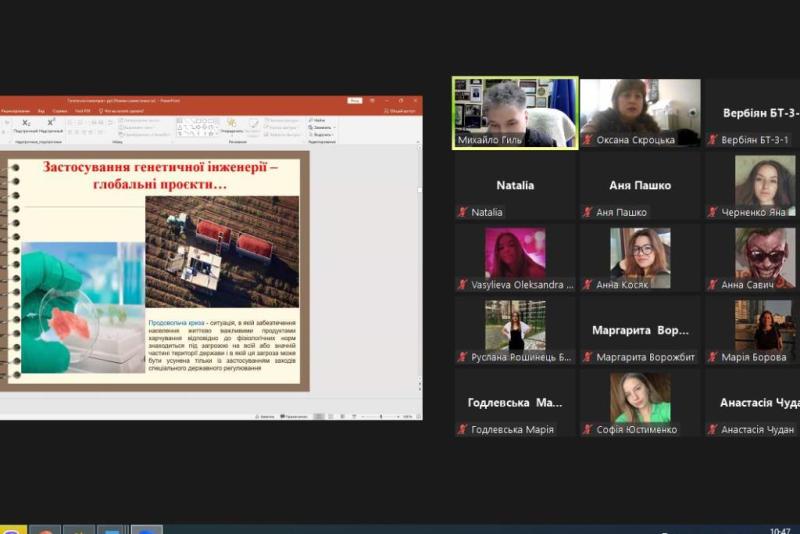Adjust the zoom slider in status bar
The image size is (800, 534).
click(383, 416)
